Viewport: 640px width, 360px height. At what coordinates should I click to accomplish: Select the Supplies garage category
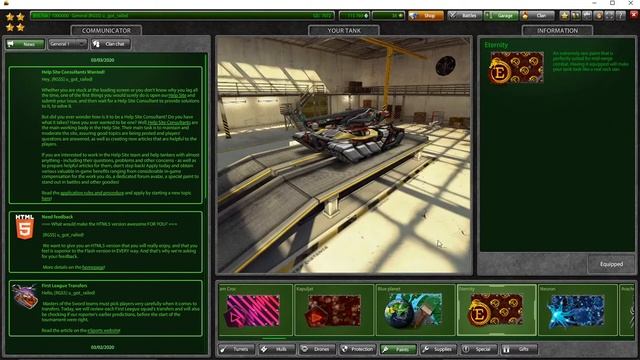[x=438, y=349]
